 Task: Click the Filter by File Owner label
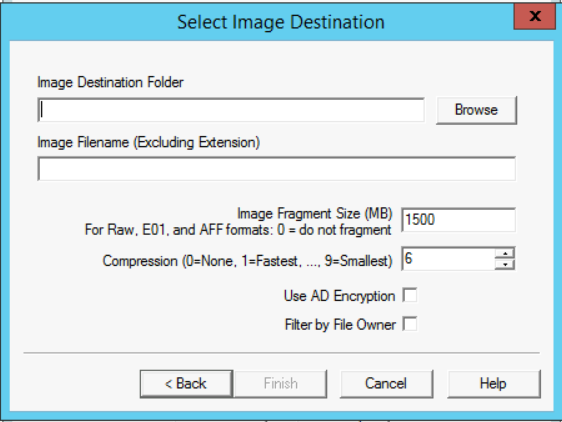click(340, 324)
